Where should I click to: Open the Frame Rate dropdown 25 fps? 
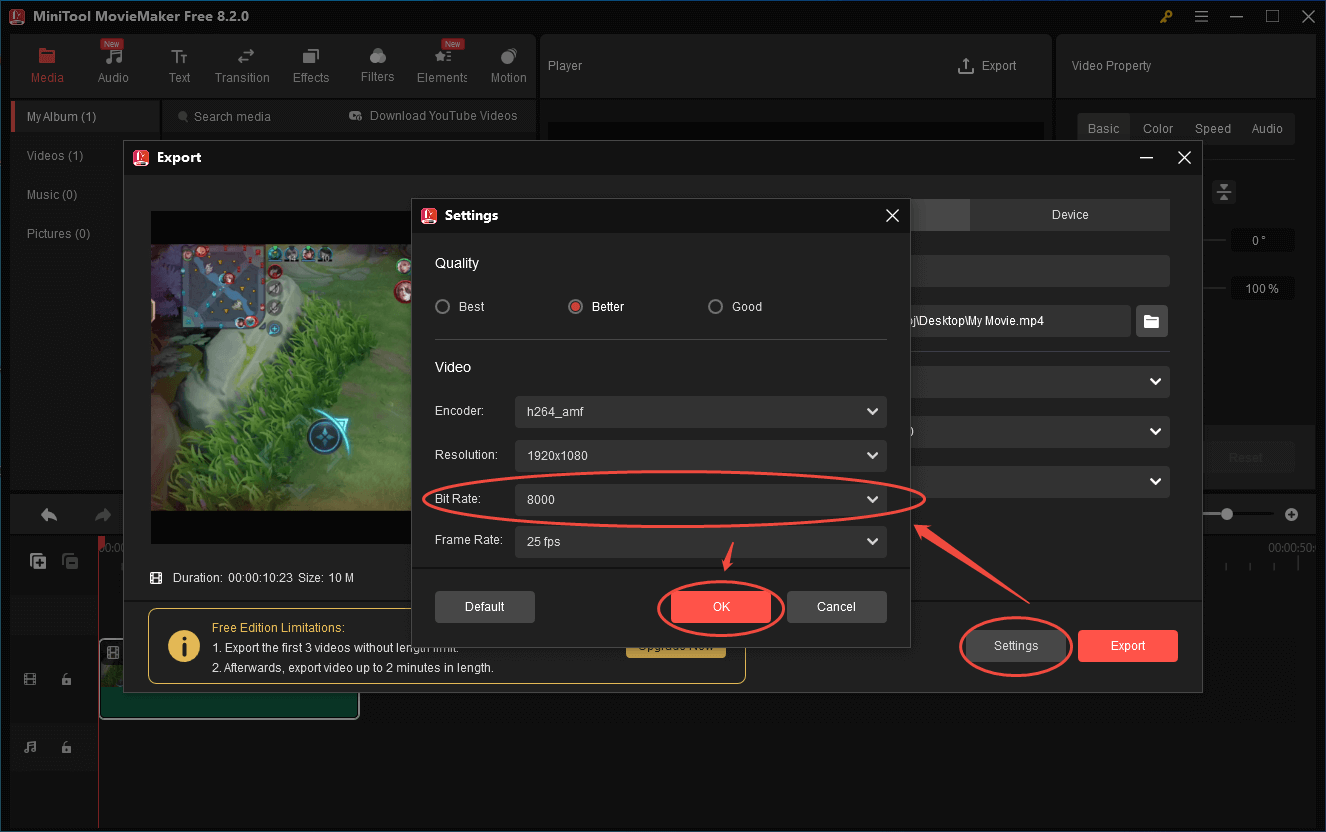(x=701, y=542)
